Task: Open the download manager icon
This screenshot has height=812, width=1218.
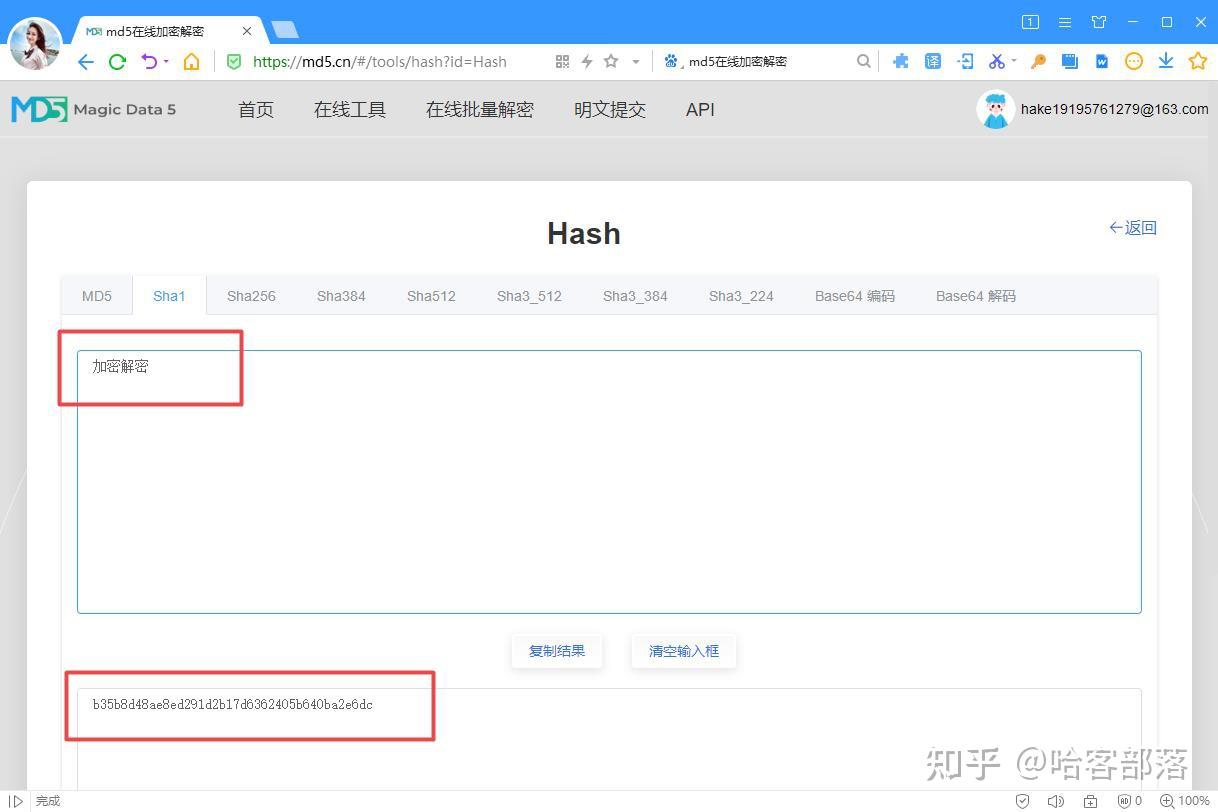Action: (x=1165, y=61)
